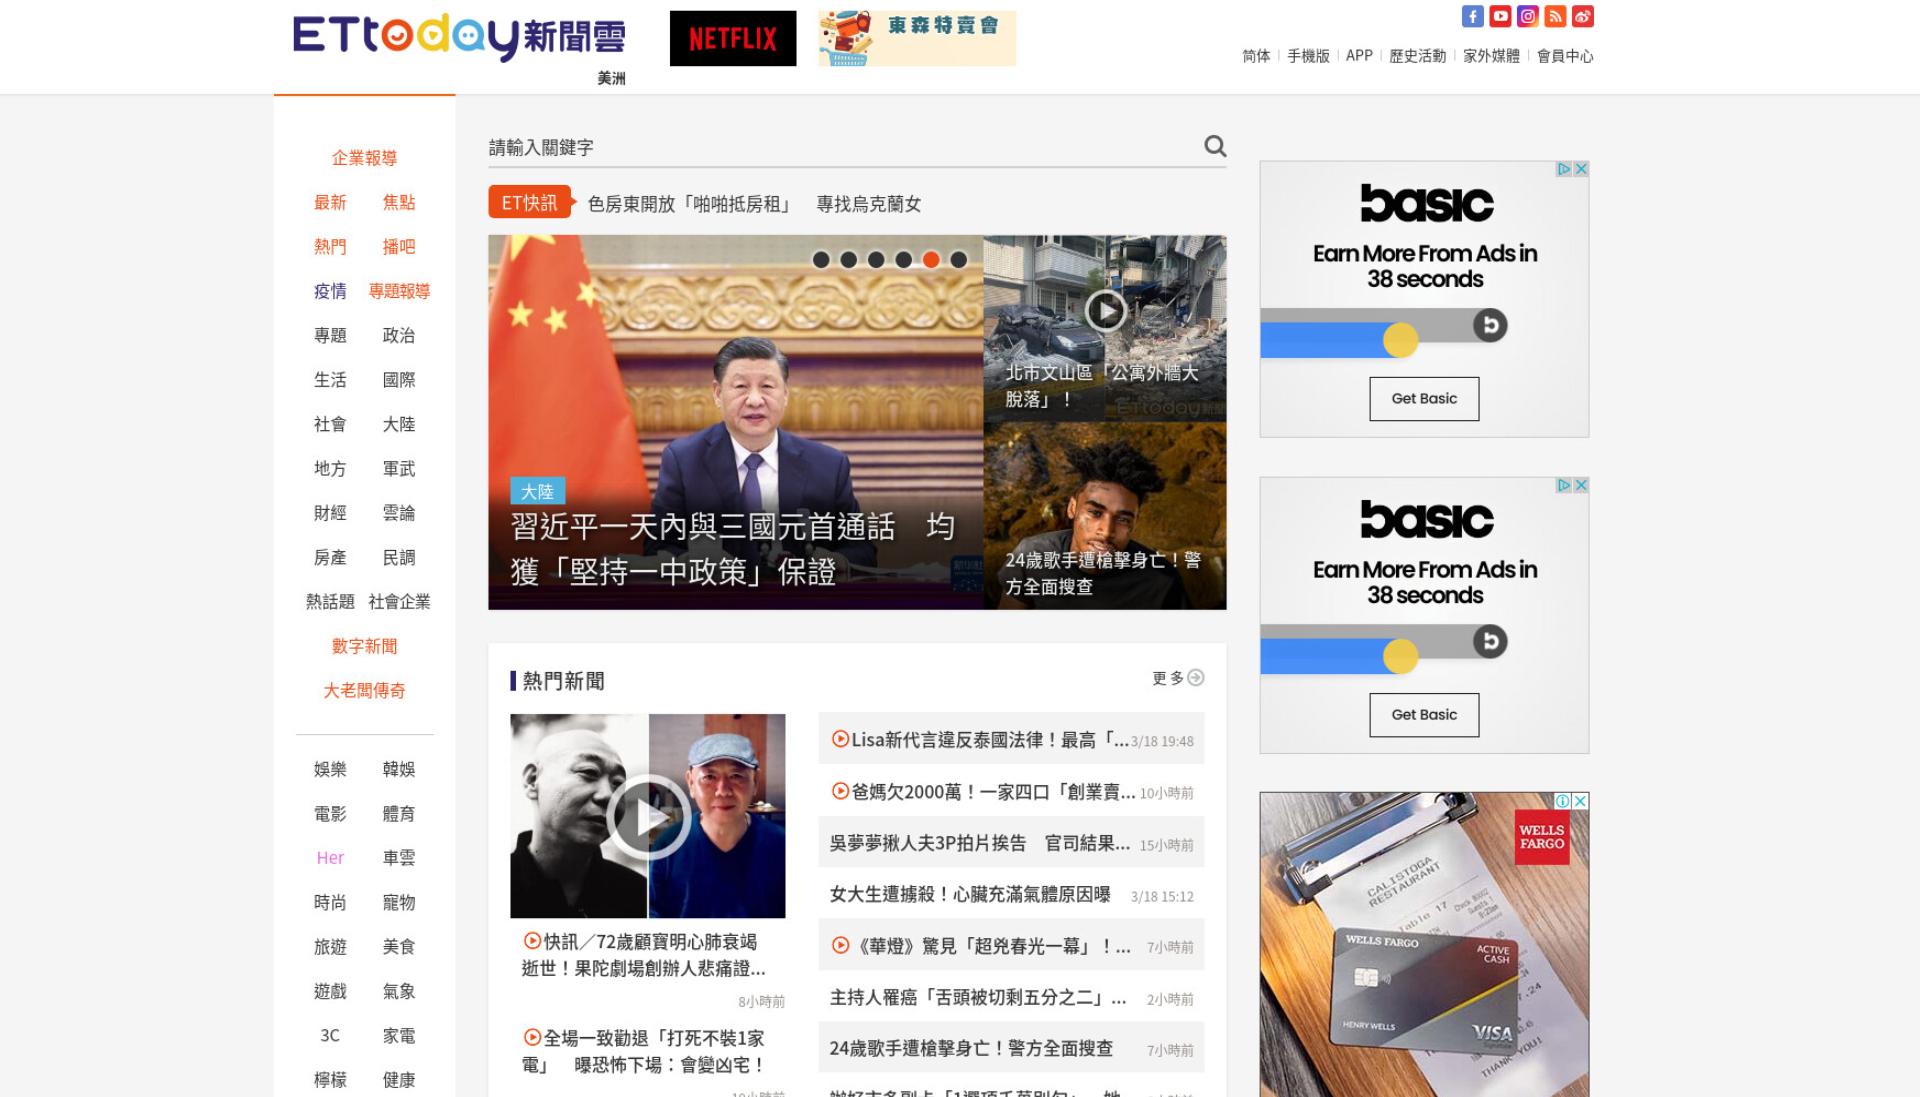The height and width of the screenshot is (1097, 1920).
Task: Open 主持人罹癌 news headline
Action: tap(978, 997)
